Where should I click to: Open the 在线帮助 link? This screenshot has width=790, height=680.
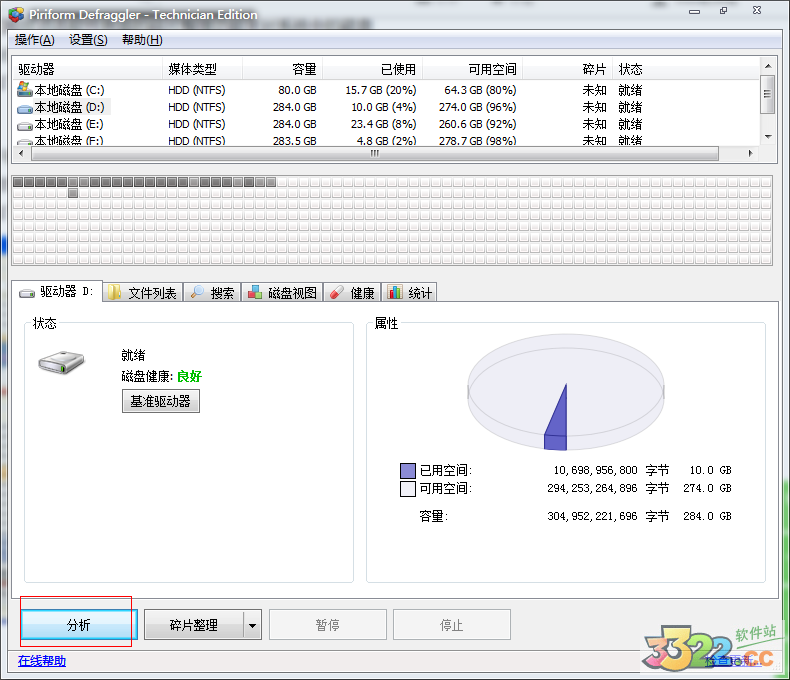[42, 661]
